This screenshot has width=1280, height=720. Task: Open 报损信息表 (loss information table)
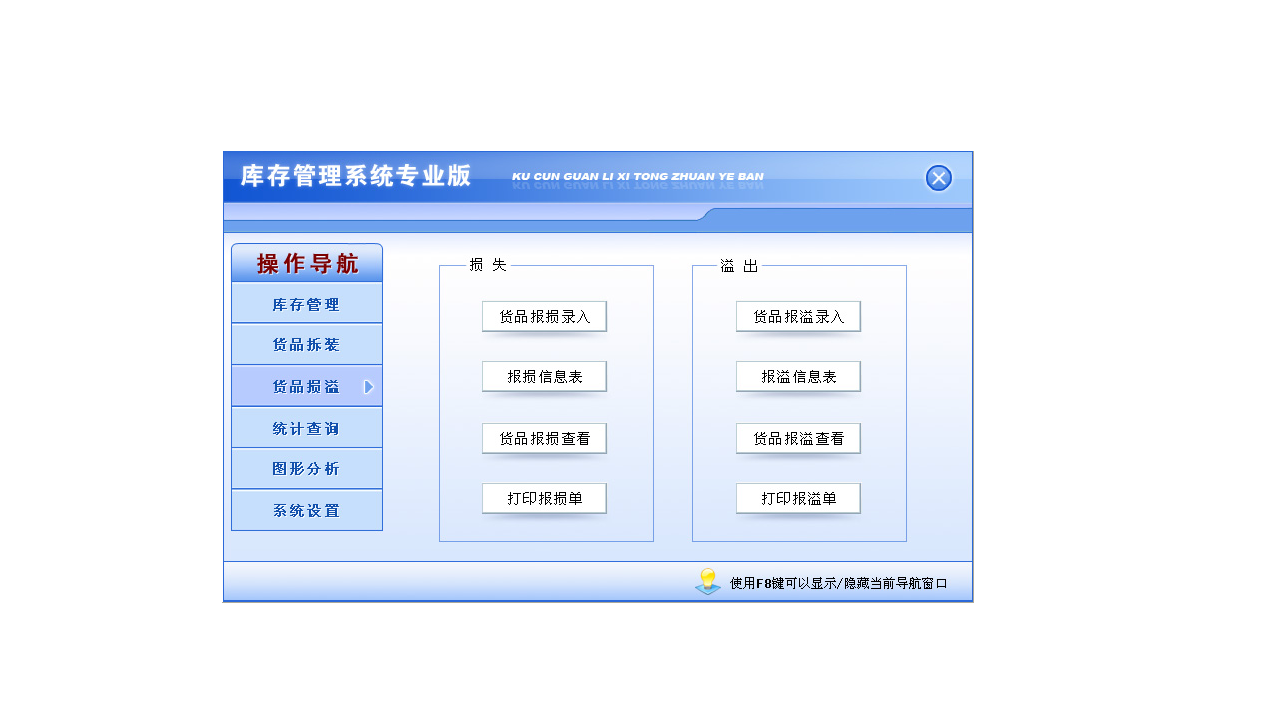(x=544, y=376)
